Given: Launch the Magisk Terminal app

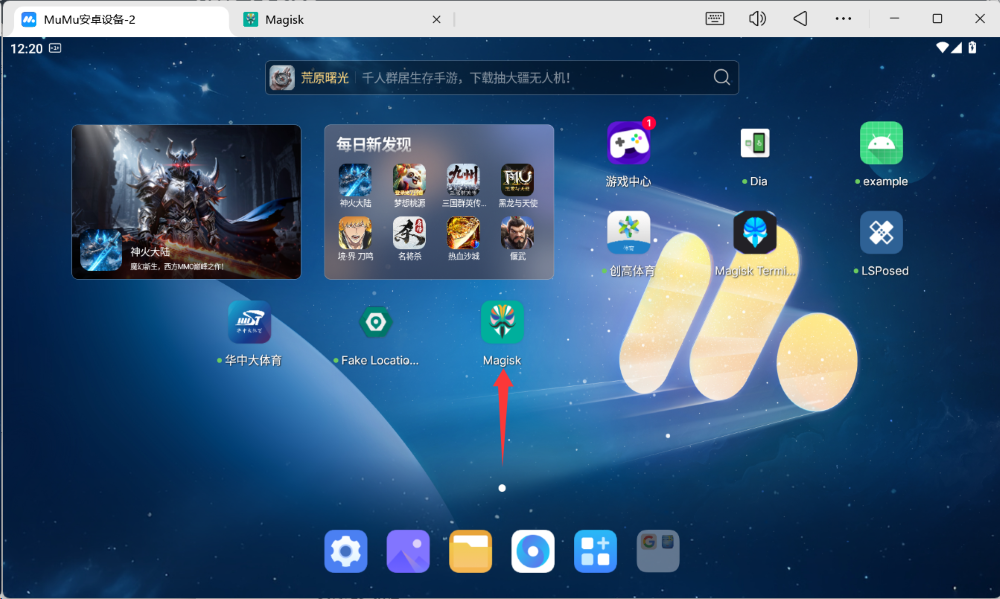Looking at the screenshot, I should 754,230.
